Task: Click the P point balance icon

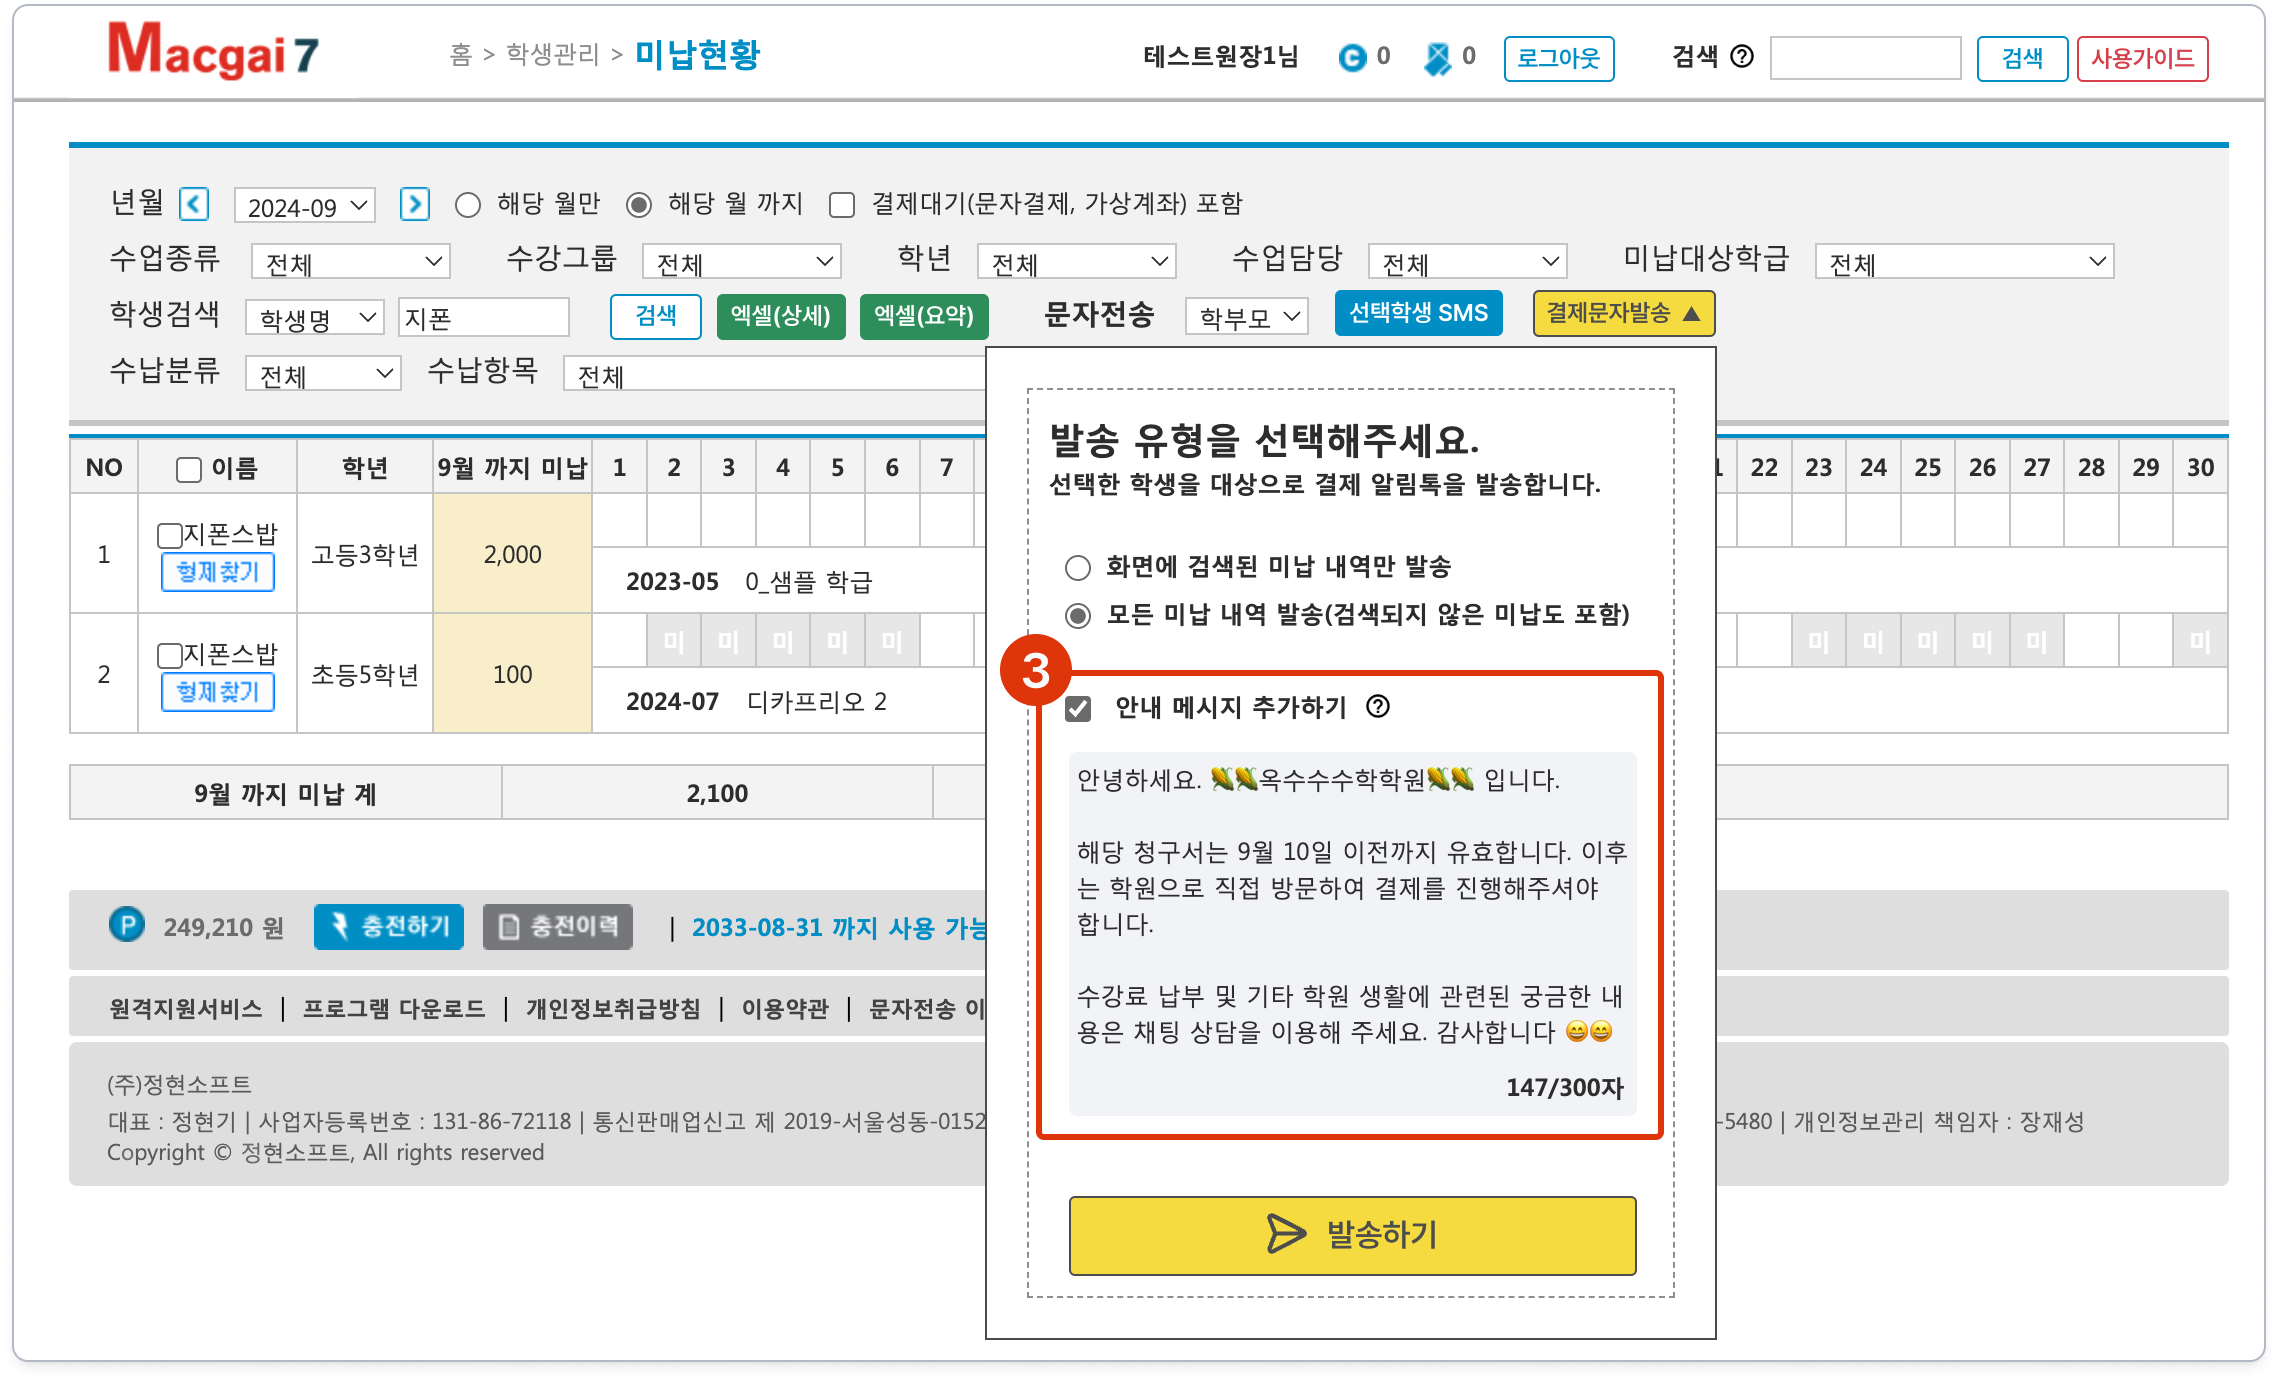Action: [x=127, y=925]
